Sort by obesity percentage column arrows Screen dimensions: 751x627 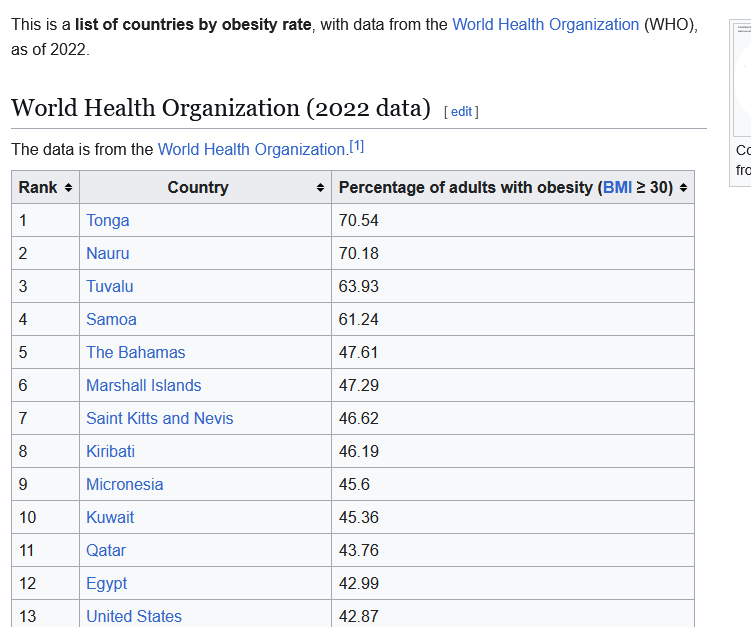coord(683,188)
